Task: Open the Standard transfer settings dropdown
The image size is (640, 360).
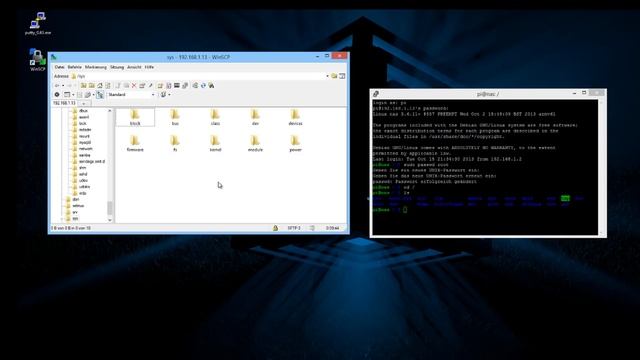Action: 131,95
